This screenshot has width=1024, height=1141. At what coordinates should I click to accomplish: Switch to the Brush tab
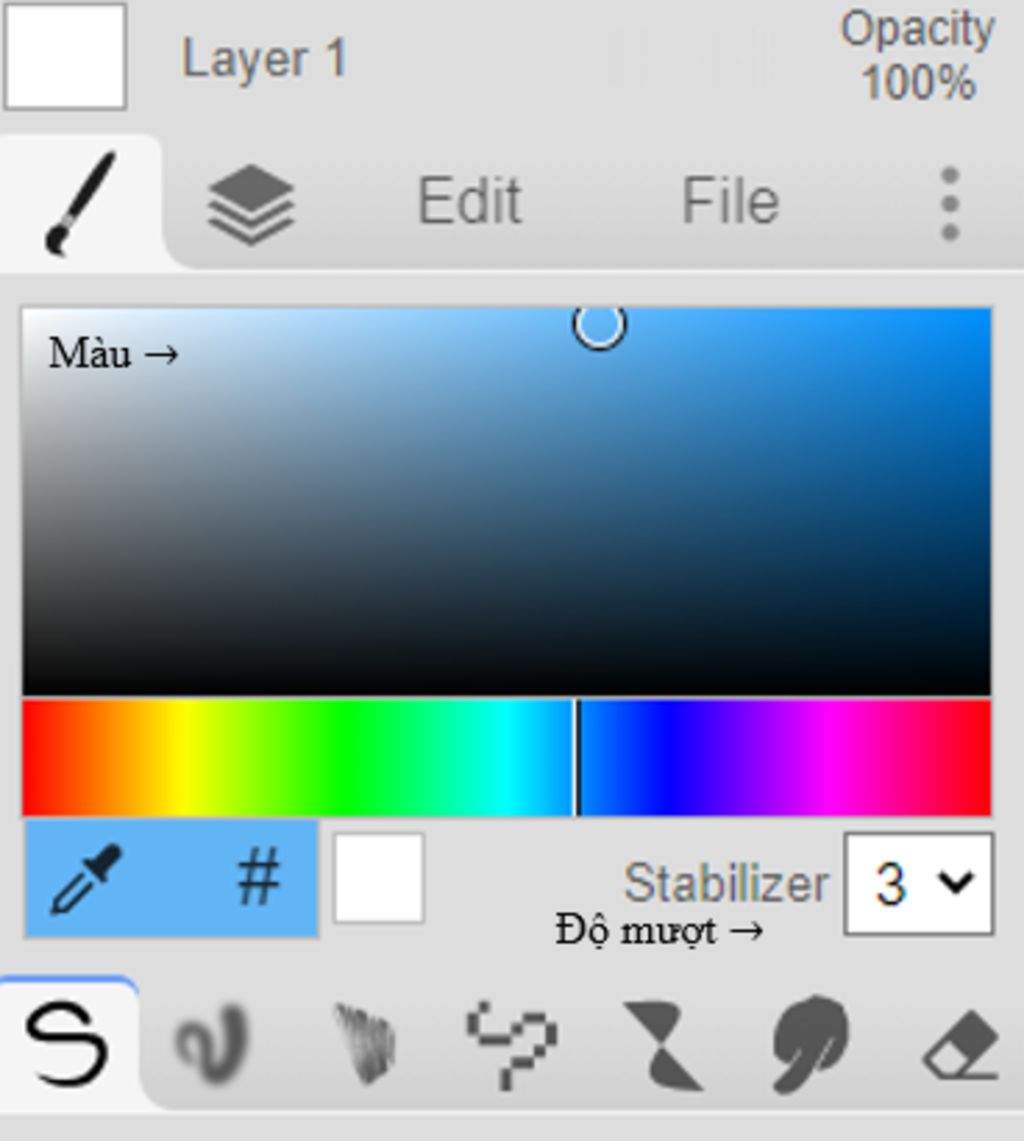80,202
